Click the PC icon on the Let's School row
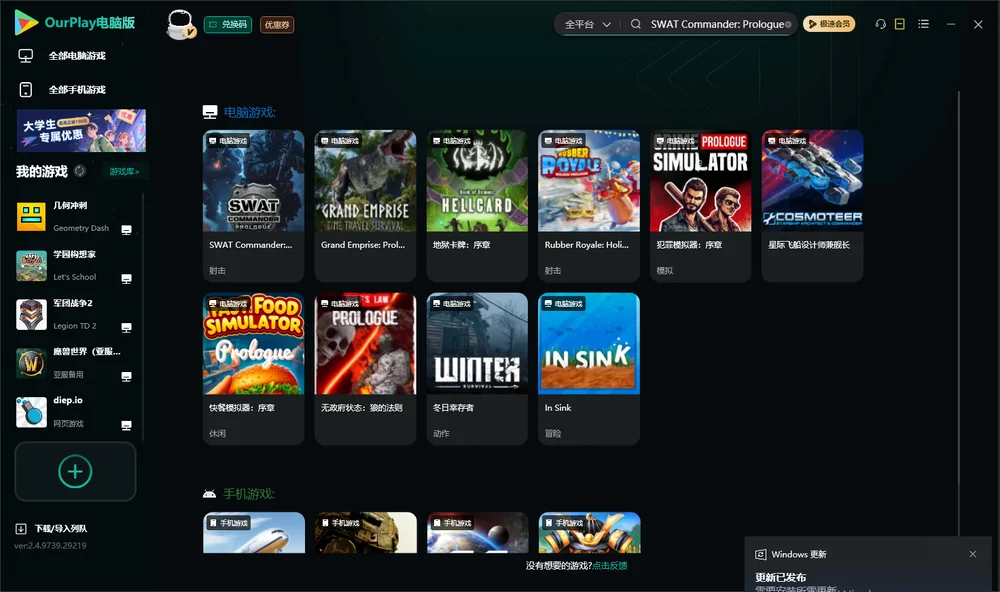The height and width of the screenshot is (592, 1000). coord(126,279)
